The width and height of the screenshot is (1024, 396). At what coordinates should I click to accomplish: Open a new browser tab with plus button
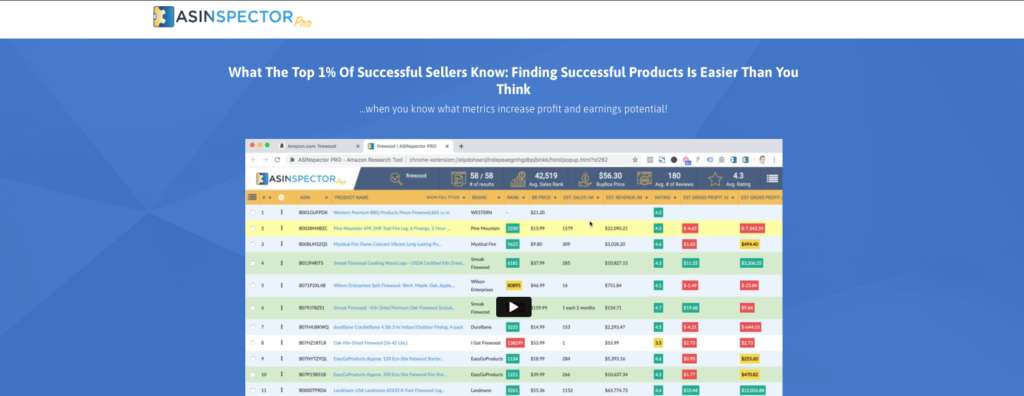click(461, 146)
